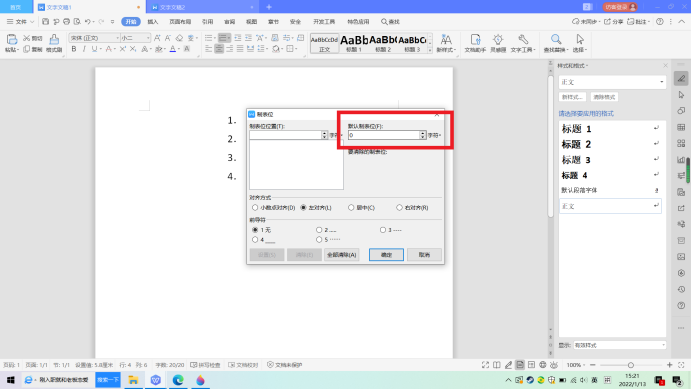Click the Center align paragraph icon
Viewport: 692px width, 389px height.
(x=219, y=49)
